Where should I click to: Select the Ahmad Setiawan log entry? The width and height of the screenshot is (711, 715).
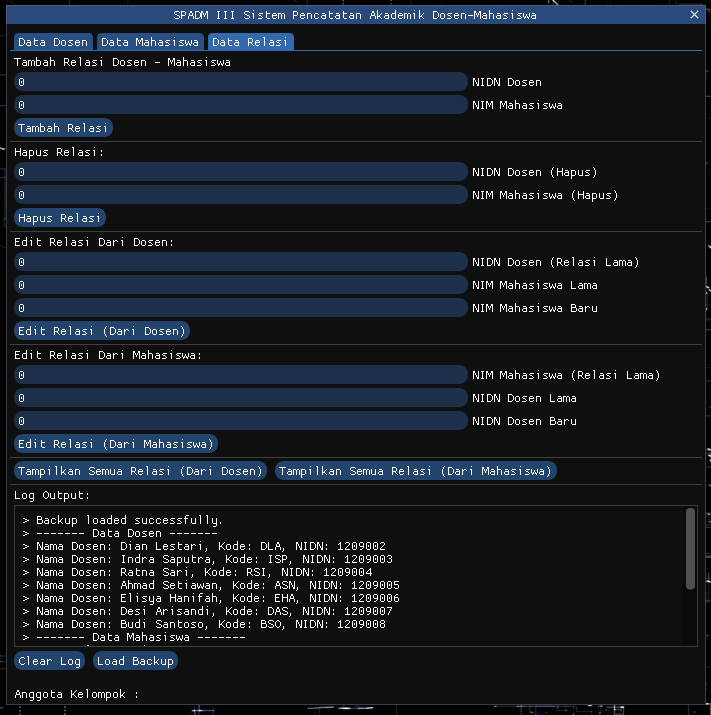click(211, 585)
